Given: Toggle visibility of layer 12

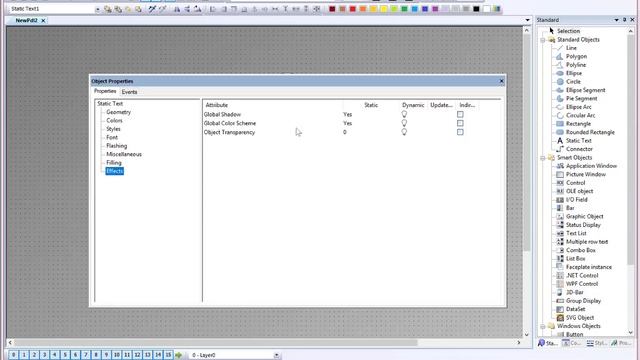Looking at the screenshot, I should 137,355.
